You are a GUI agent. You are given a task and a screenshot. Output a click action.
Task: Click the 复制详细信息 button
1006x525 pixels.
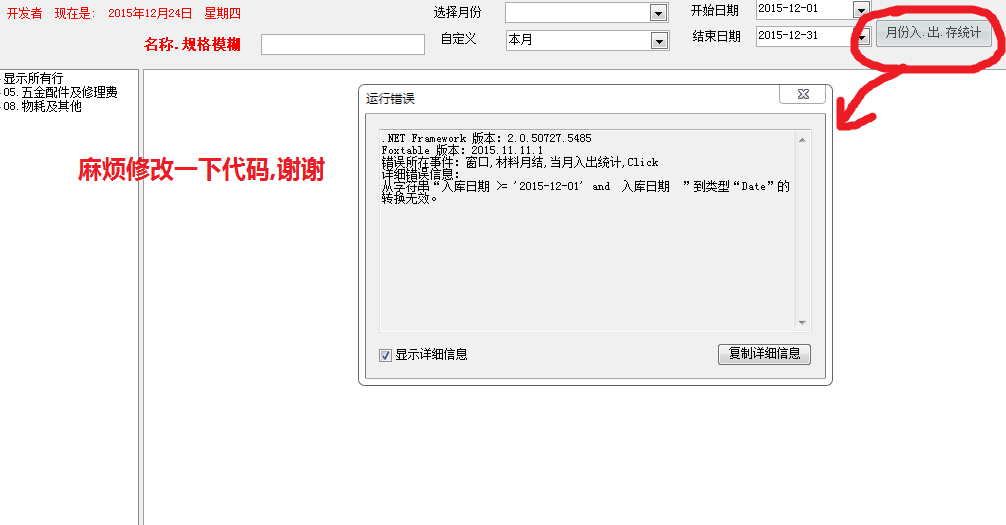click(764, 354)
